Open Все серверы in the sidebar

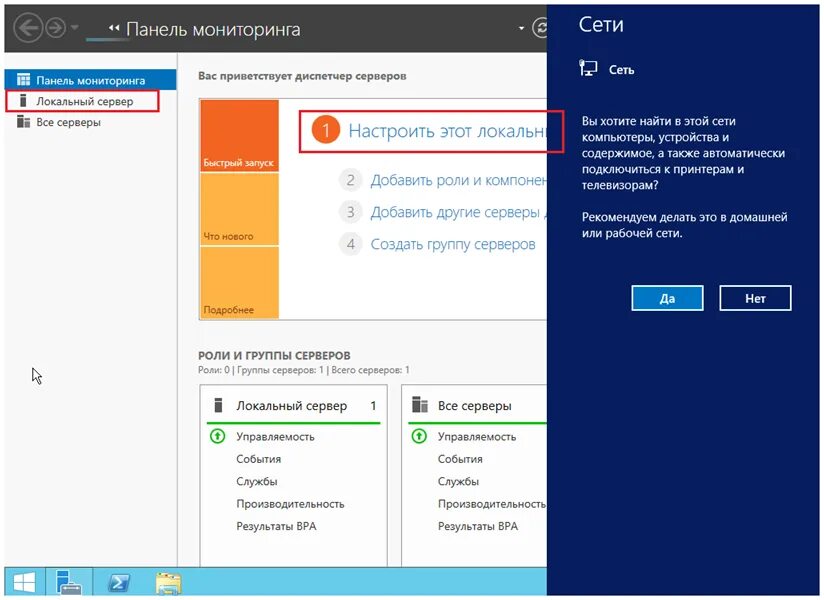(x=68, y=122)
